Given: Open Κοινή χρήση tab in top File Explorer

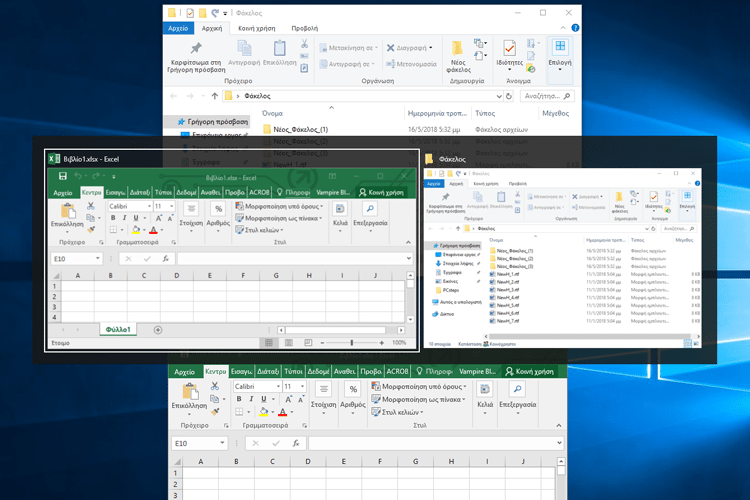Looking at the screenshot, I should [x=257, y=29].
